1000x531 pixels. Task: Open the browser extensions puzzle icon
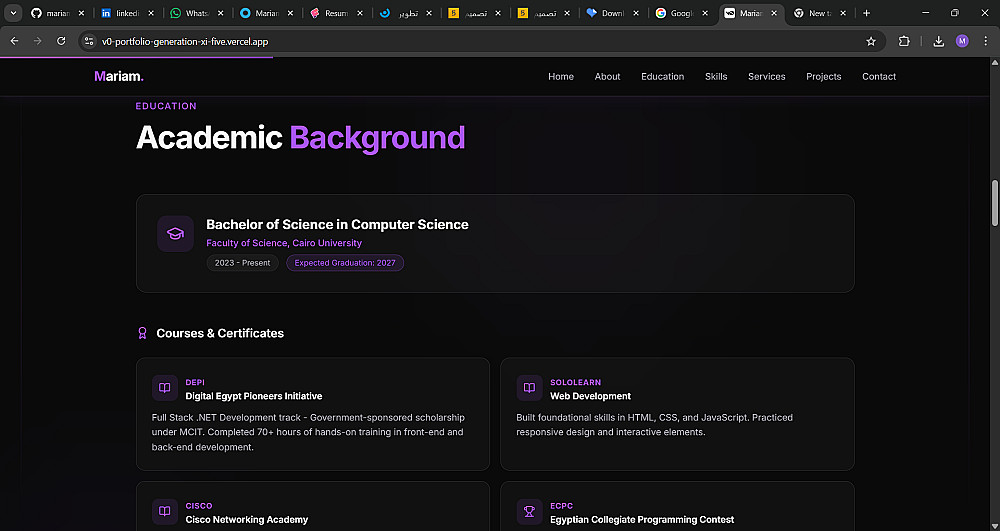(x=905, y=41)
